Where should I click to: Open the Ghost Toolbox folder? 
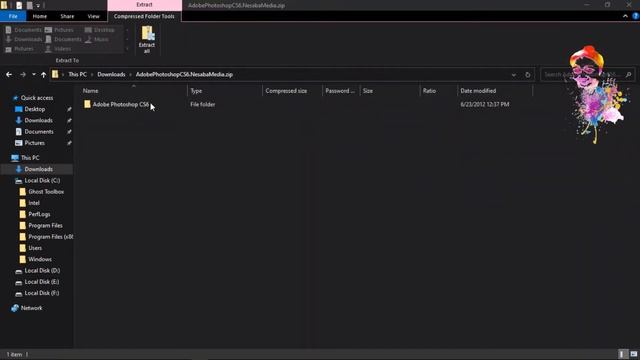[46, 192]
